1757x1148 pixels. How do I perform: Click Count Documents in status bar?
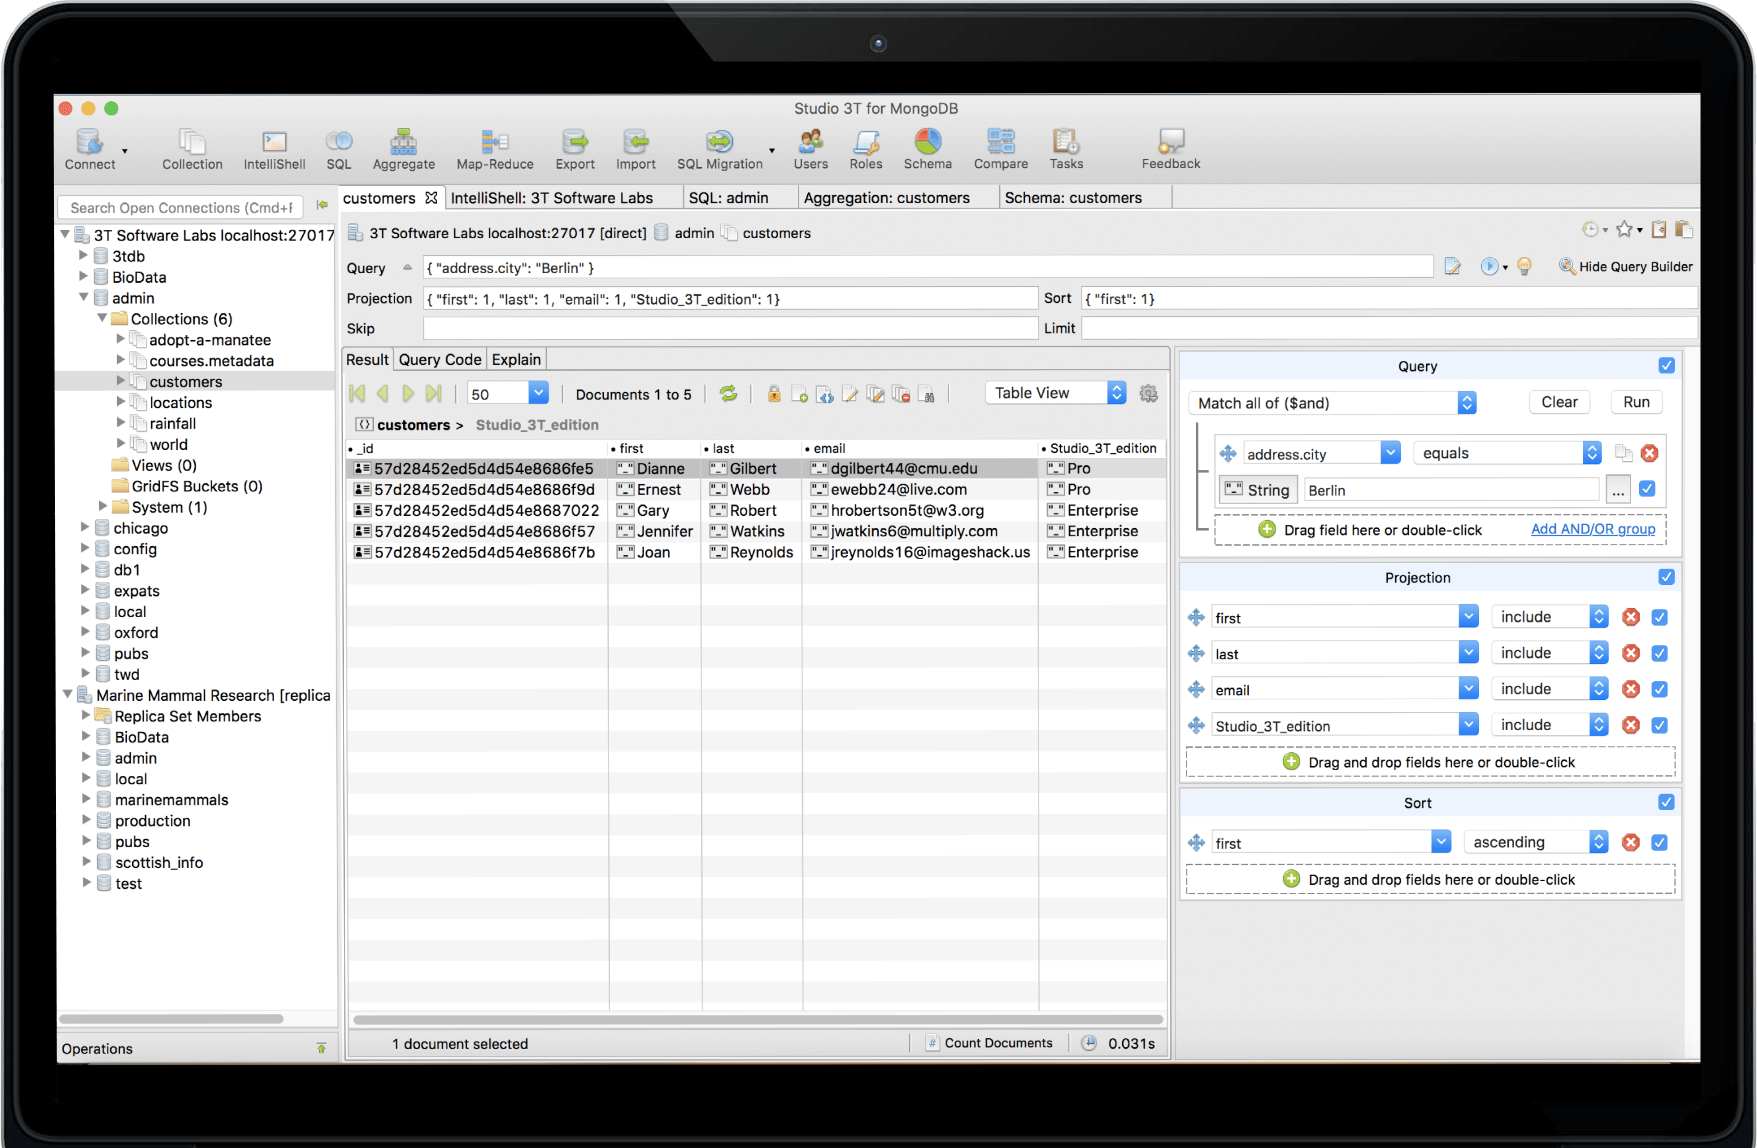click(x=989, y=1043)
